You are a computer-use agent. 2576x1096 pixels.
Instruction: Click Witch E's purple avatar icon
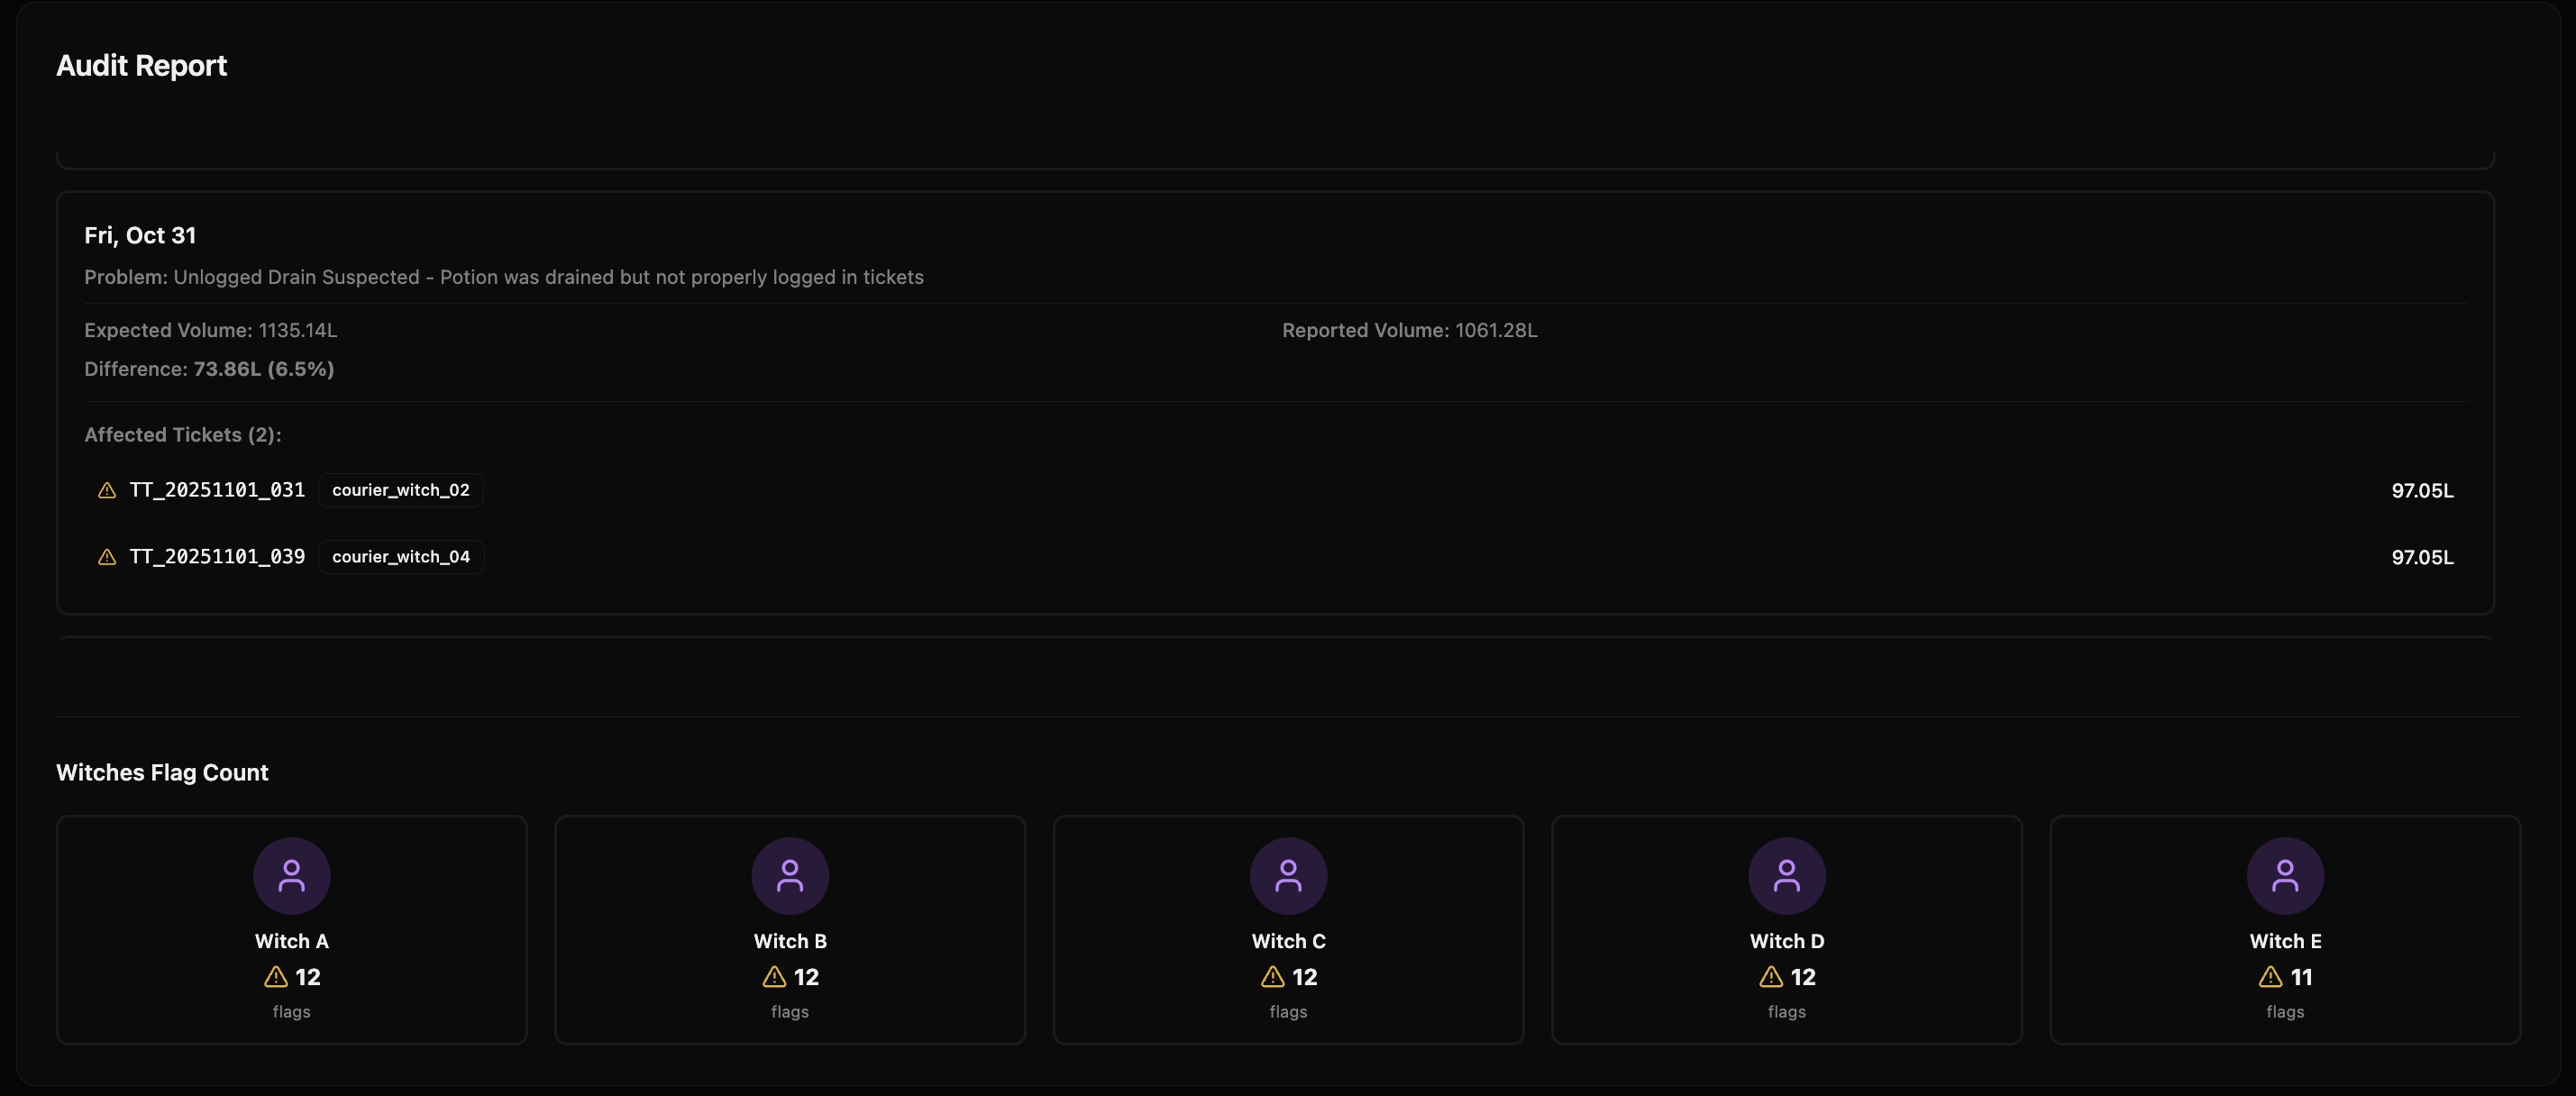[x=2285, y=876]
